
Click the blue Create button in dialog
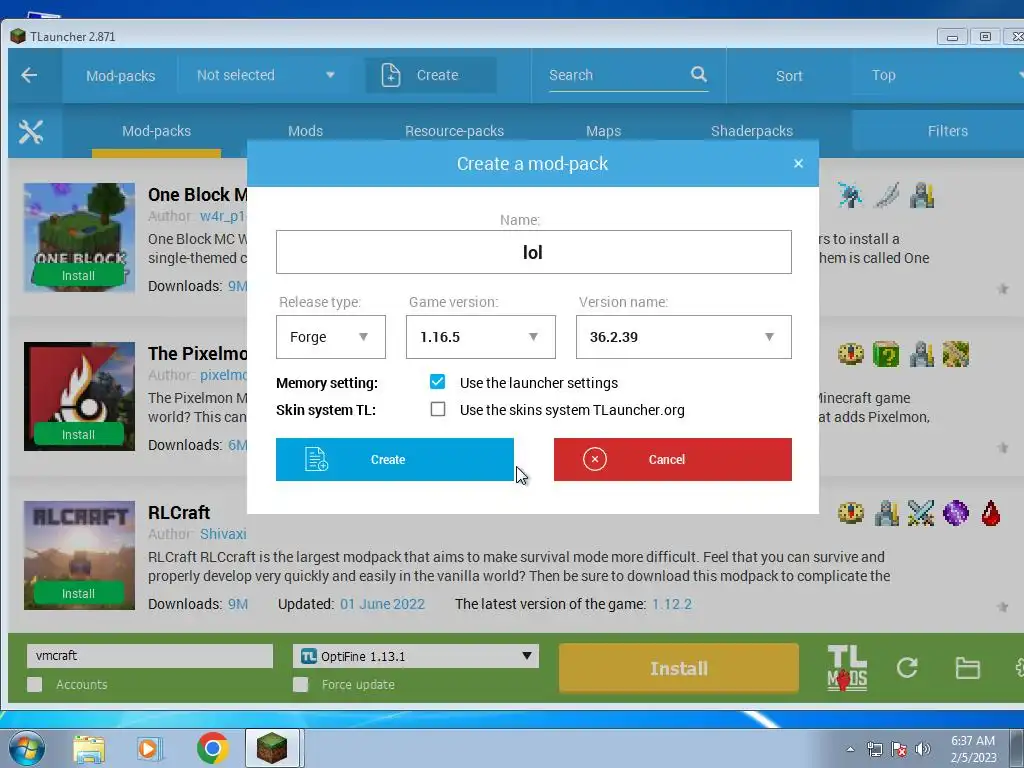click(394, 460)
